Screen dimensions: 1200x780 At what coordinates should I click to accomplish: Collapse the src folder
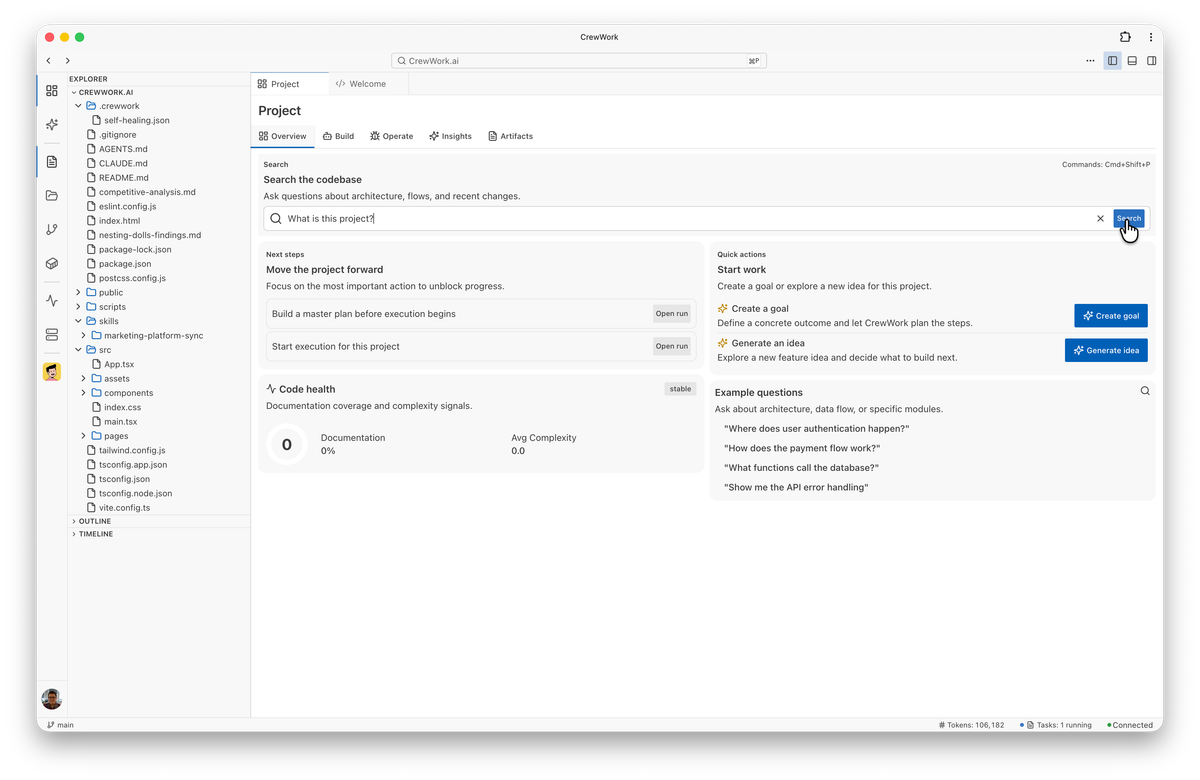click(79, 350)
